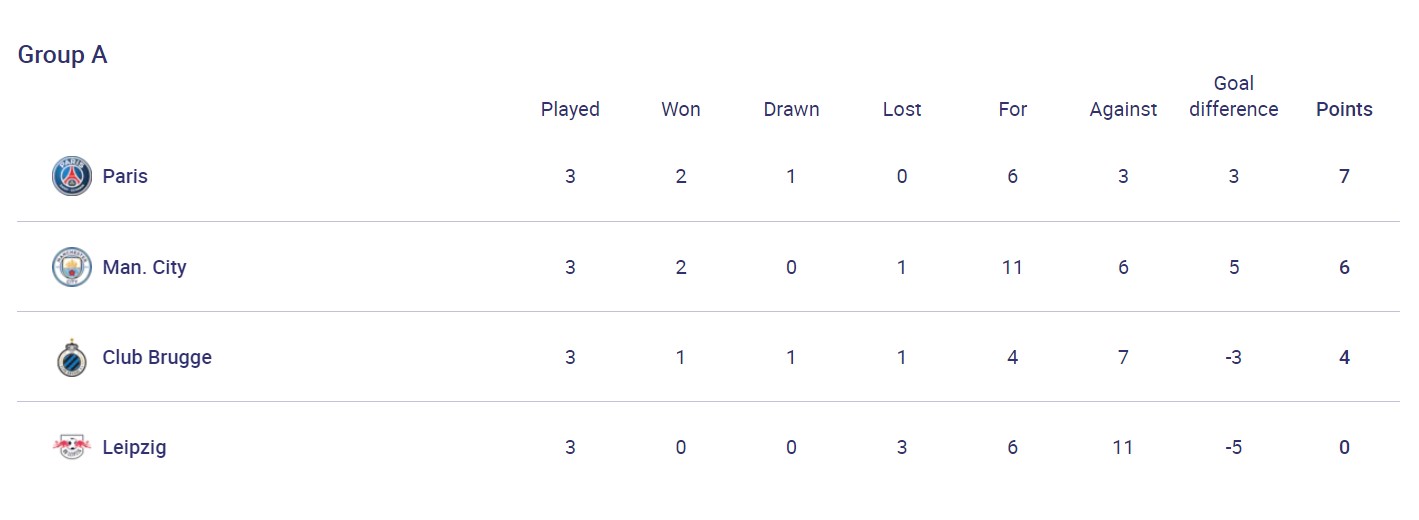This screenshot has height=520, width=1419.
Task: Click the Club Brugge club crest
Action: pos(71,357)
